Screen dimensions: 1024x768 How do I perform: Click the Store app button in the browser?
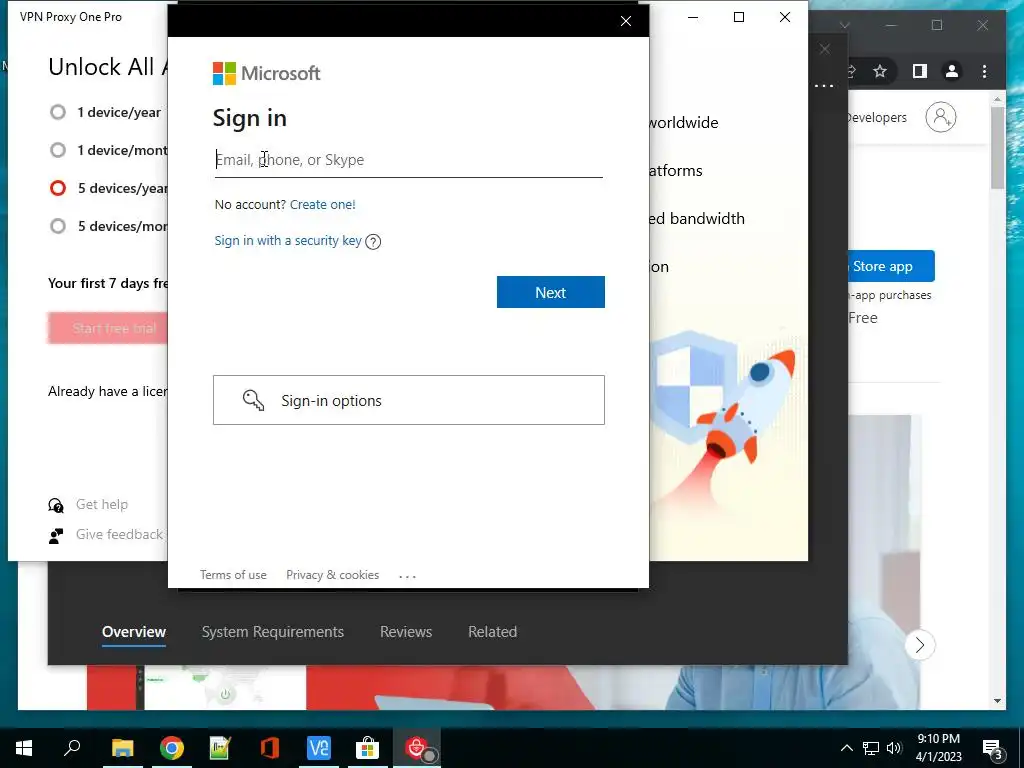click(x=891, y=266)
